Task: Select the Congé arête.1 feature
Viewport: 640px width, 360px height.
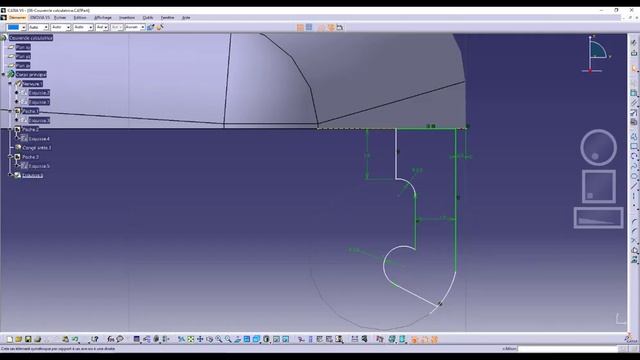Action: click(x=37, y=148)
